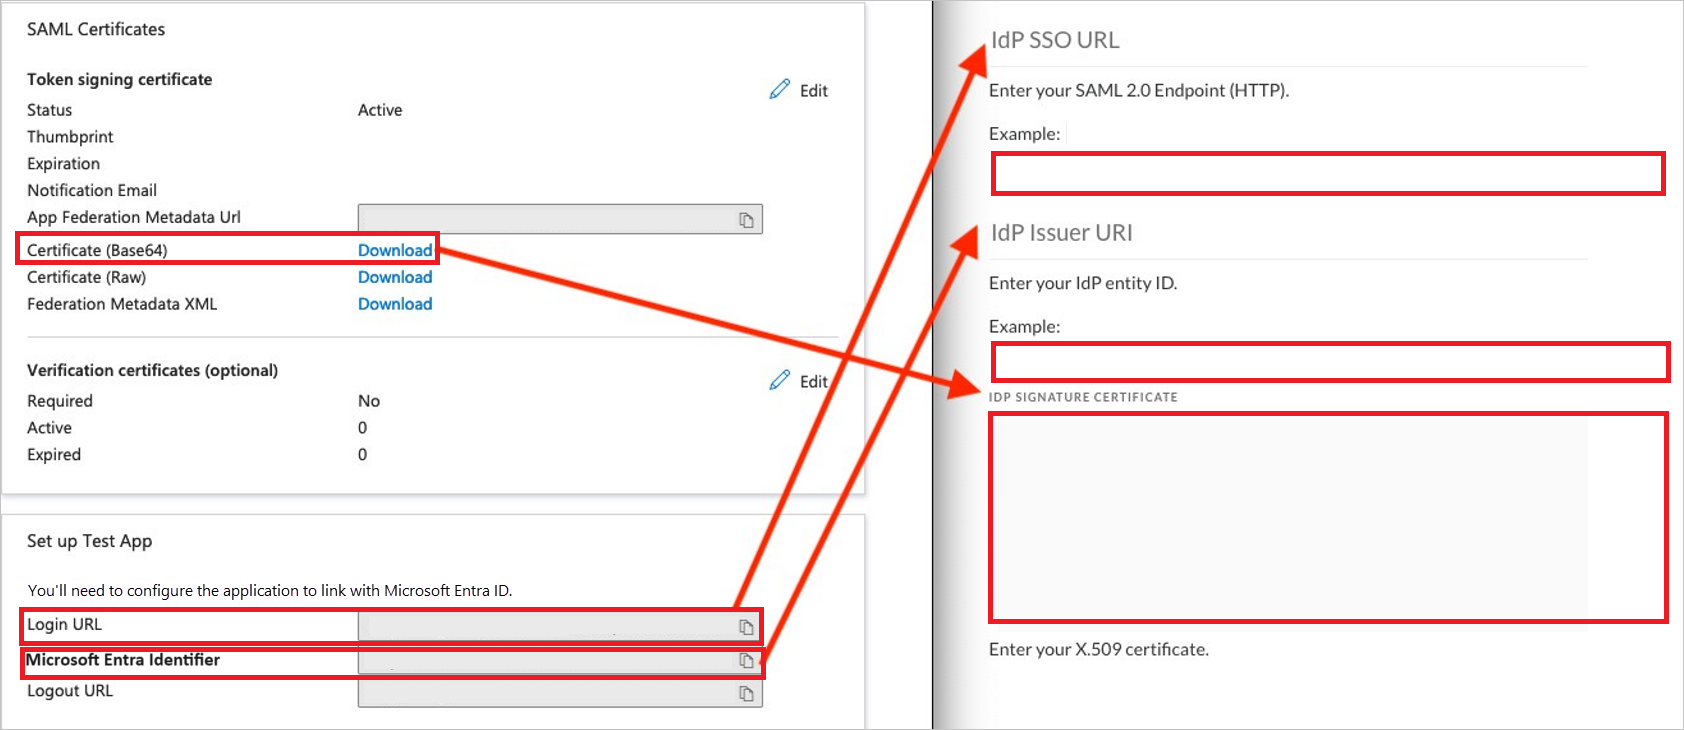
Task: Download the Federation Metadata XML
Action: tap(395, 304)
